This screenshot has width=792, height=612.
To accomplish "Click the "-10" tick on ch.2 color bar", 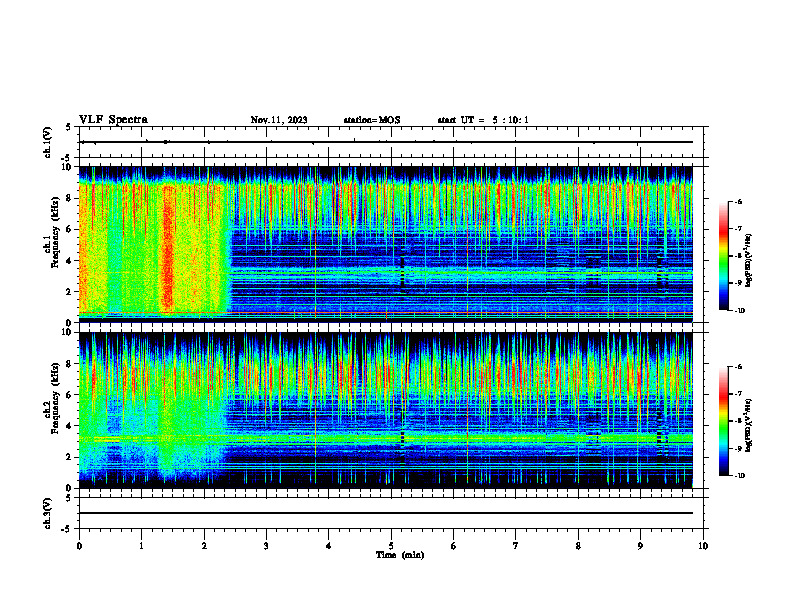I will click(739, 476).
